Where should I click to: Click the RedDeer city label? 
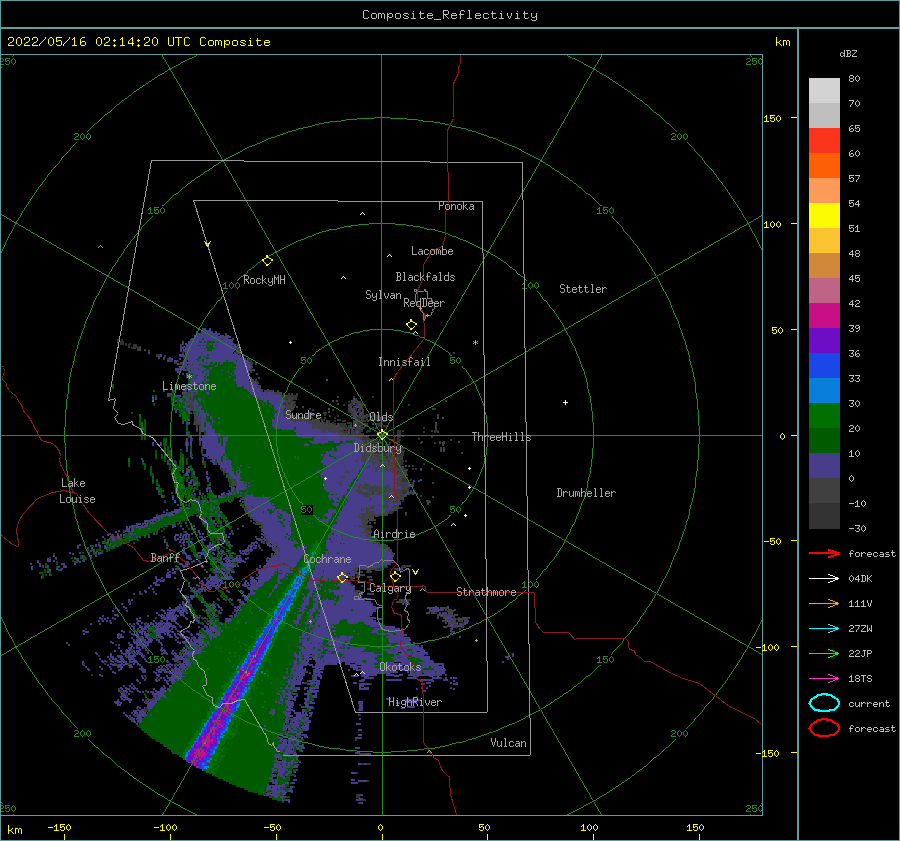424,303
